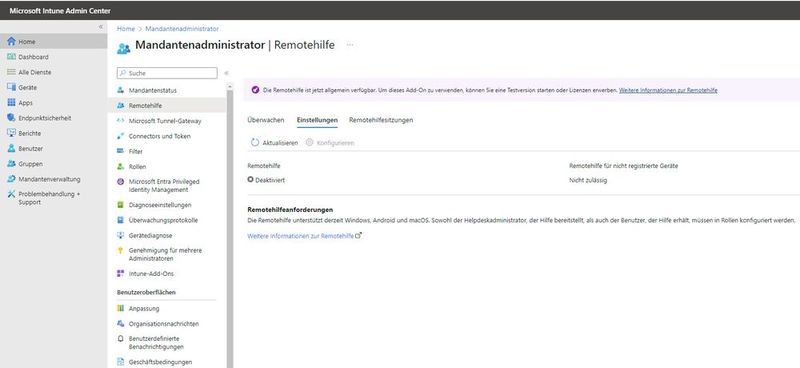The width and height of the screenshot is (800, 368).
Task: Open the Gruppen icon
Action: 11,164
